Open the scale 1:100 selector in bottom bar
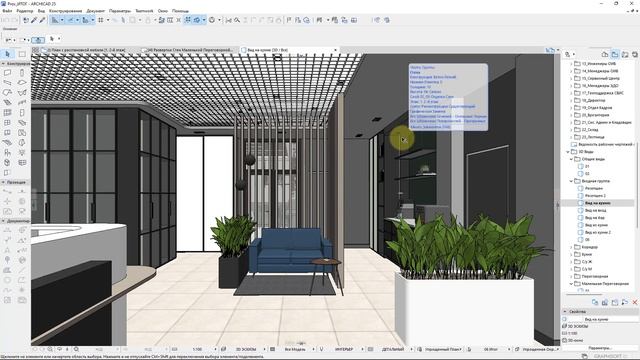640x360 pixels. [x=198, y=349]
